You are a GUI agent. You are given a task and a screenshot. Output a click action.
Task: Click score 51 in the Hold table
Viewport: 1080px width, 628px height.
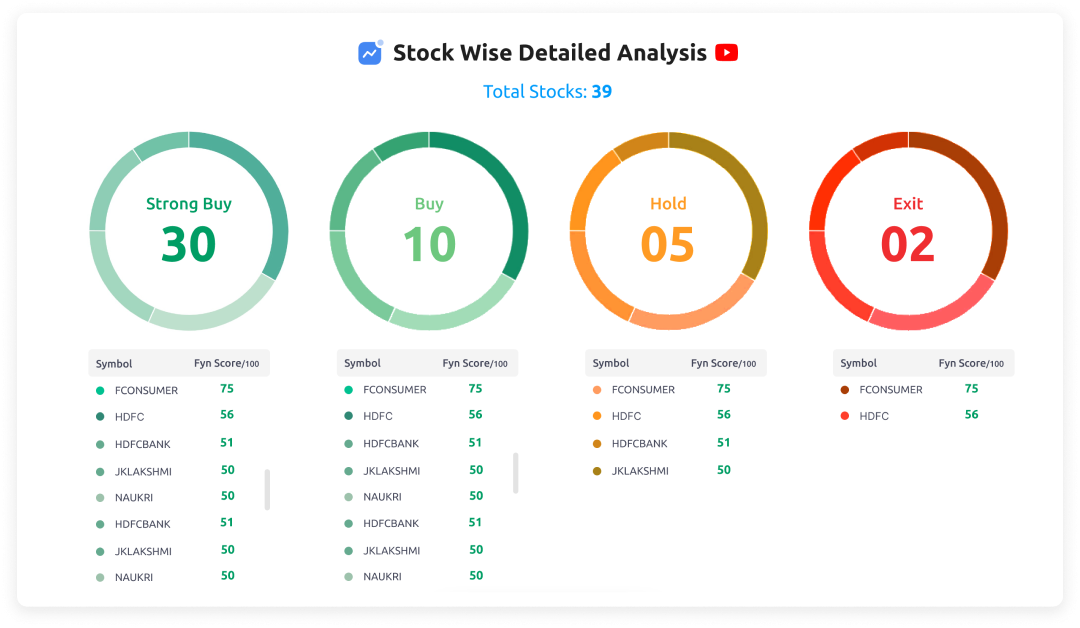(723, 442)
